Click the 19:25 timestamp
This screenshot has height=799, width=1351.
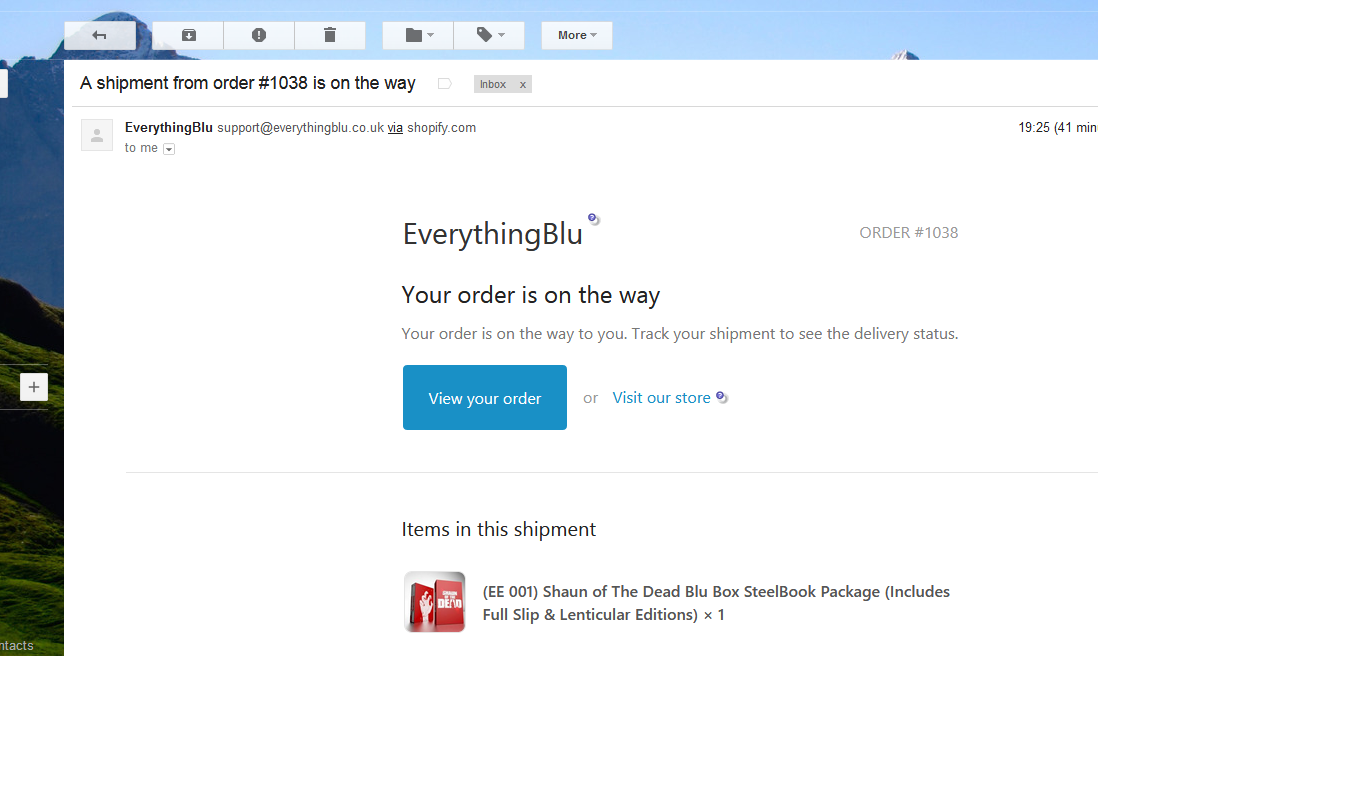point(1058,128)
